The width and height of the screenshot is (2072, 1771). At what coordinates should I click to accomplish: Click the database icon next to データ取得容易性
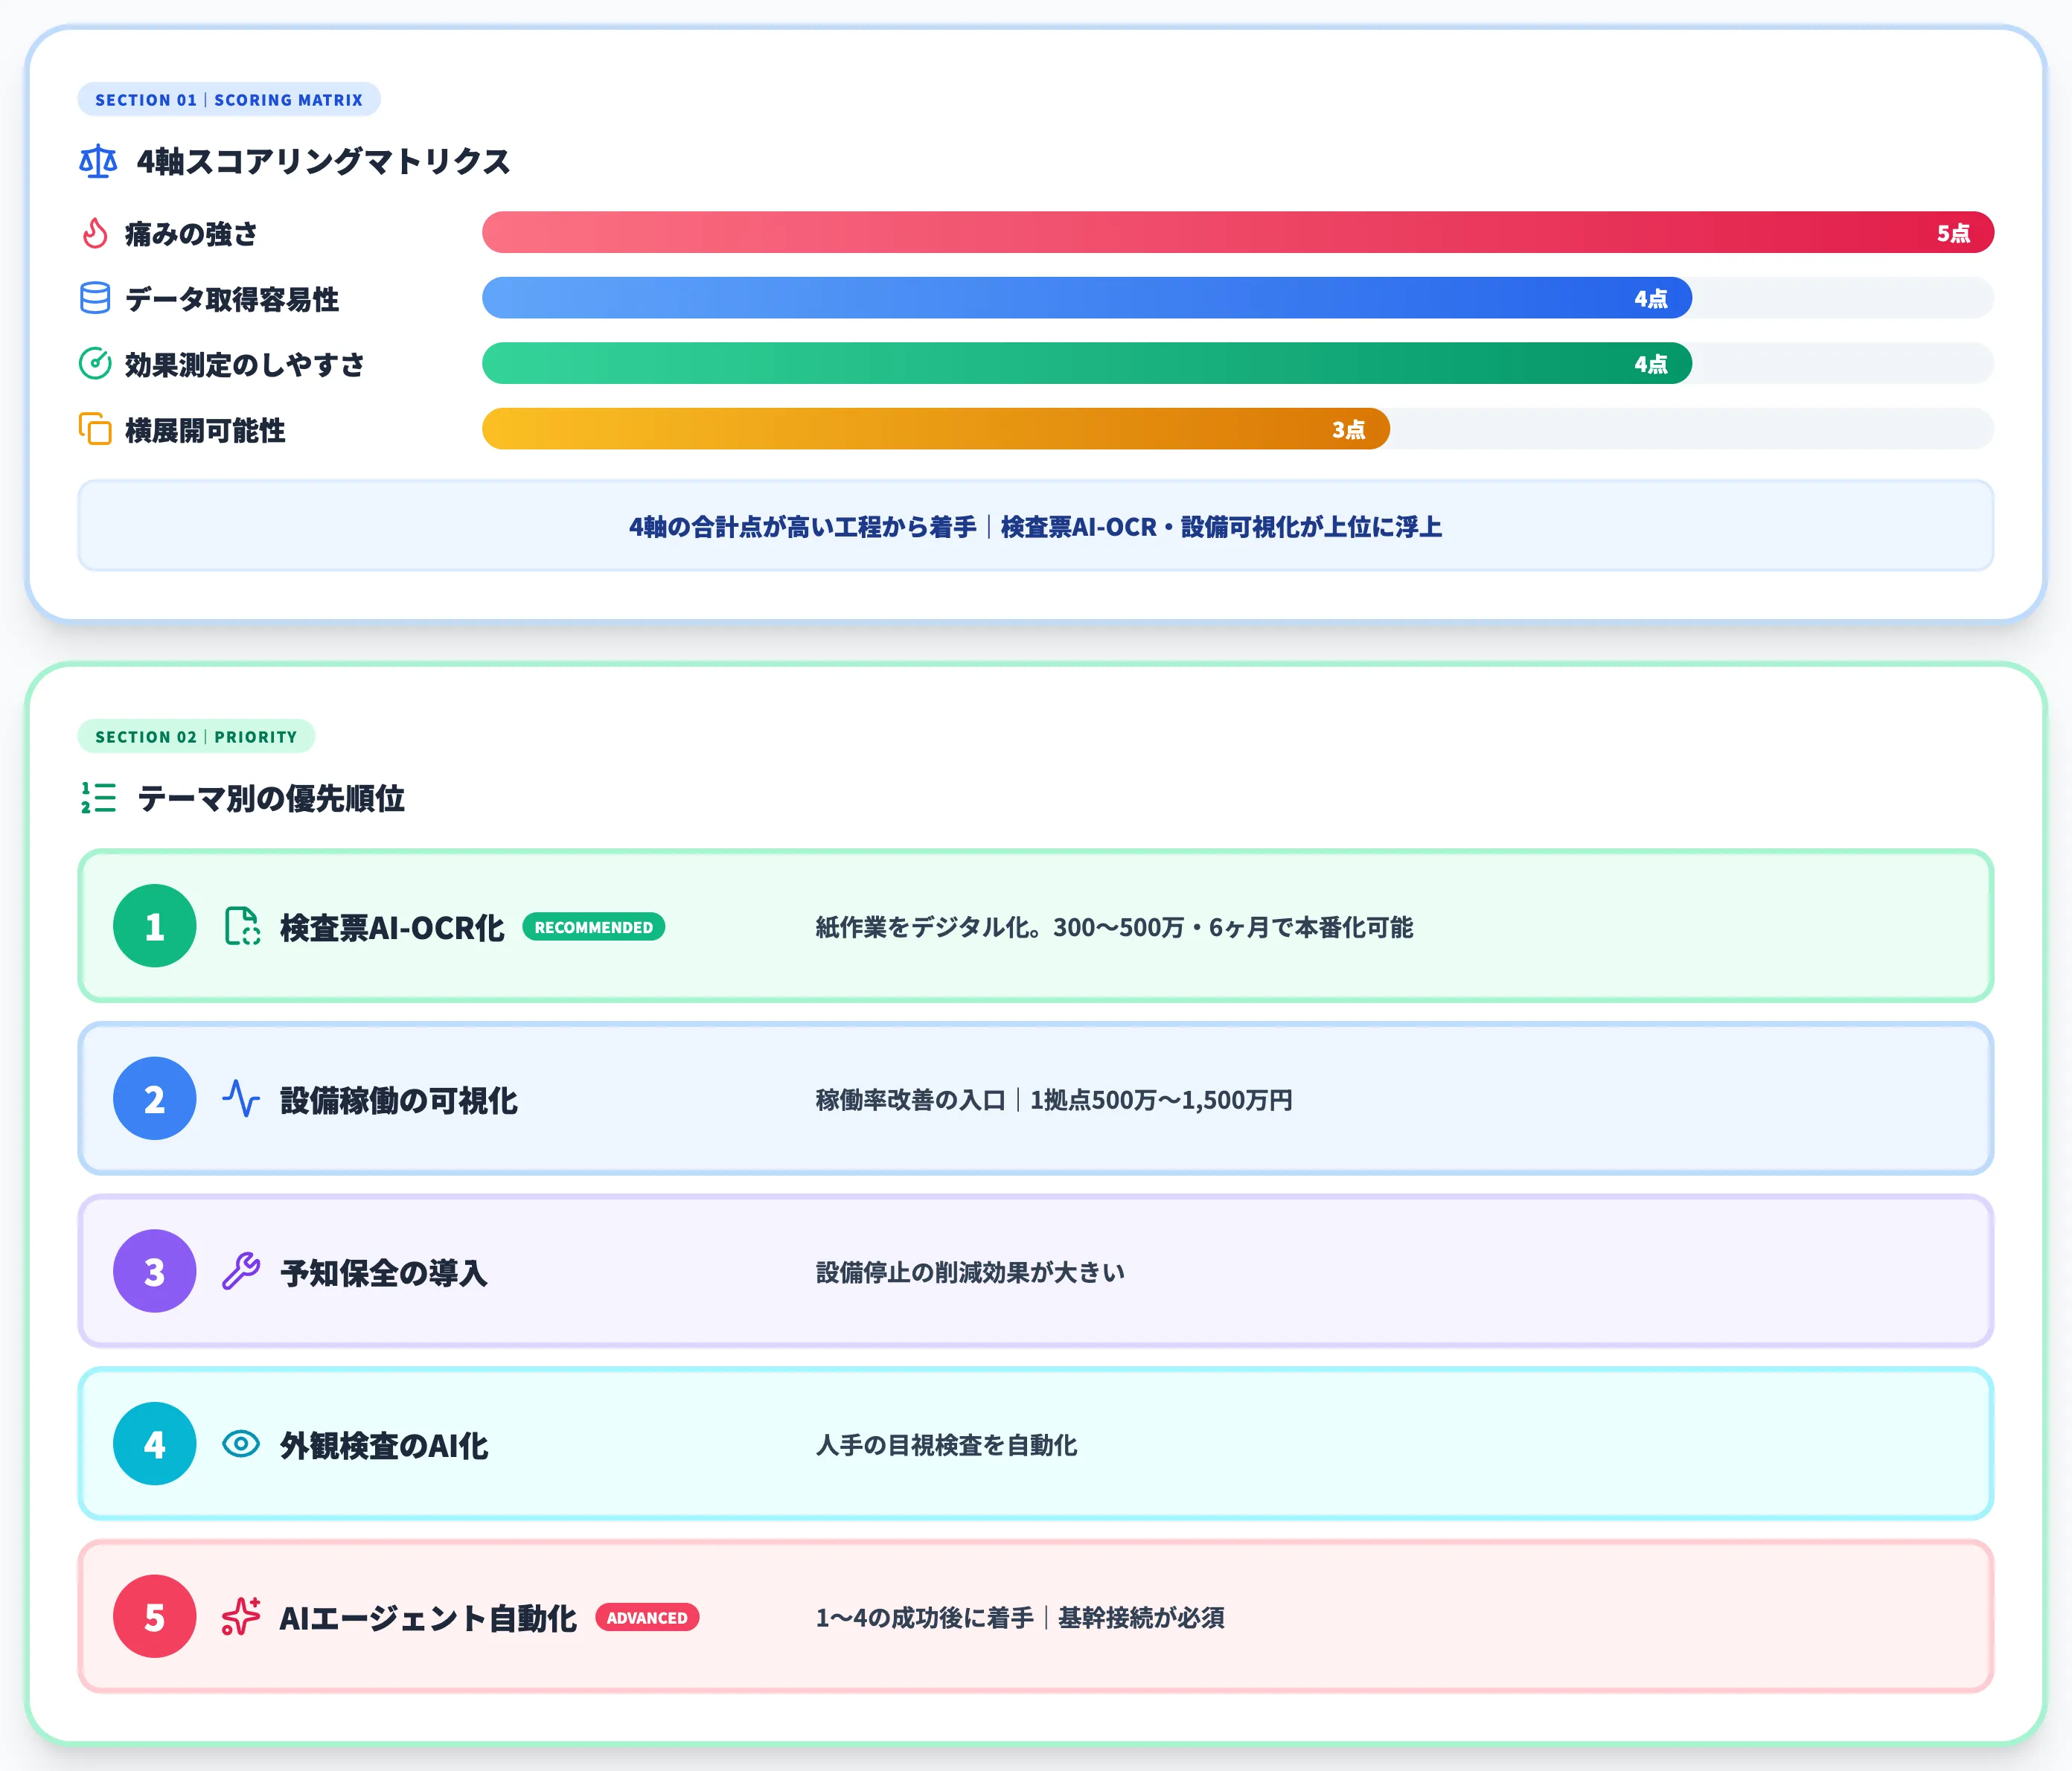[x=95, y=298]
